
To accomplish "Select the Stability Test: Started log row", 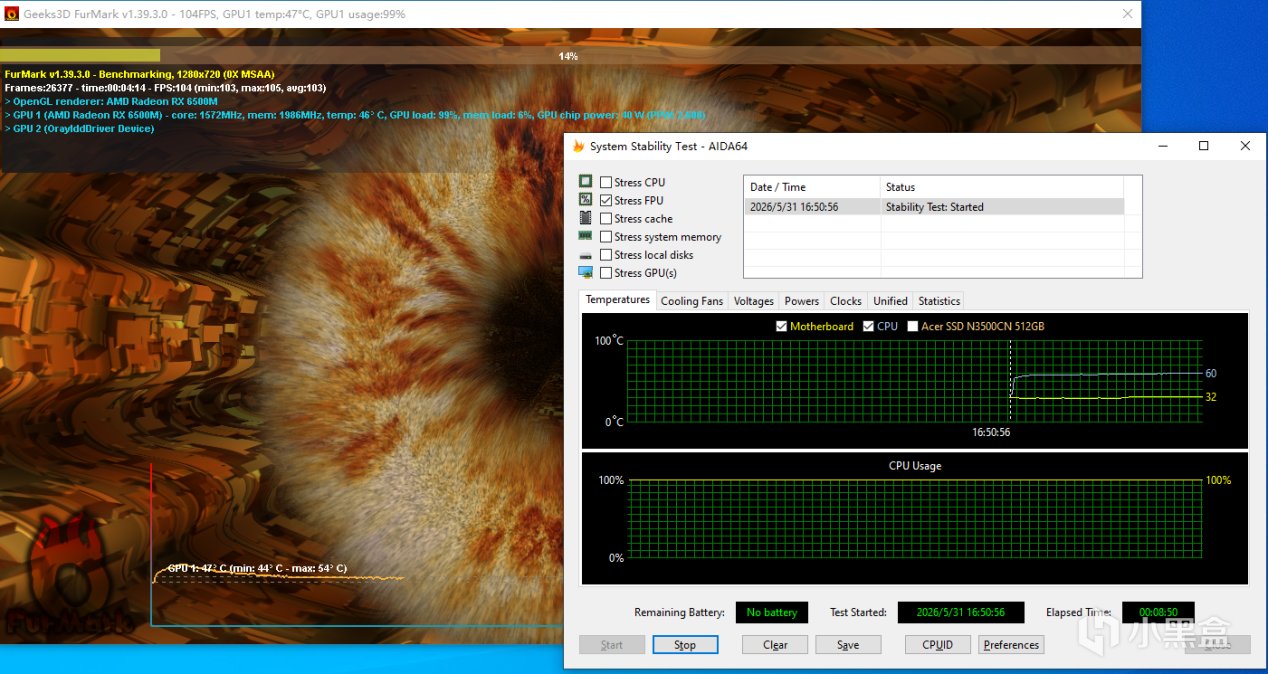I will 934,207.
